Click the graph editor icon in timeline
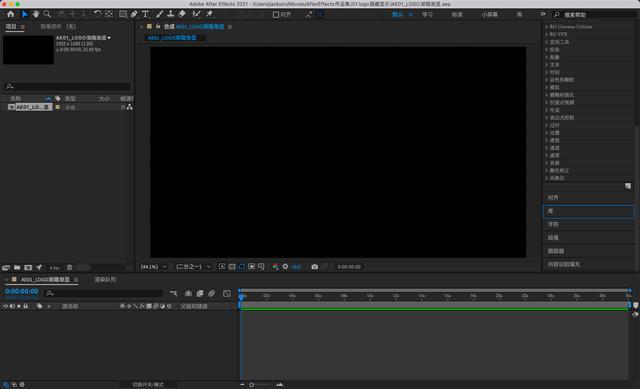Viewport: 640px width, 389px height. pyautogui.click(x=227, y=293)
